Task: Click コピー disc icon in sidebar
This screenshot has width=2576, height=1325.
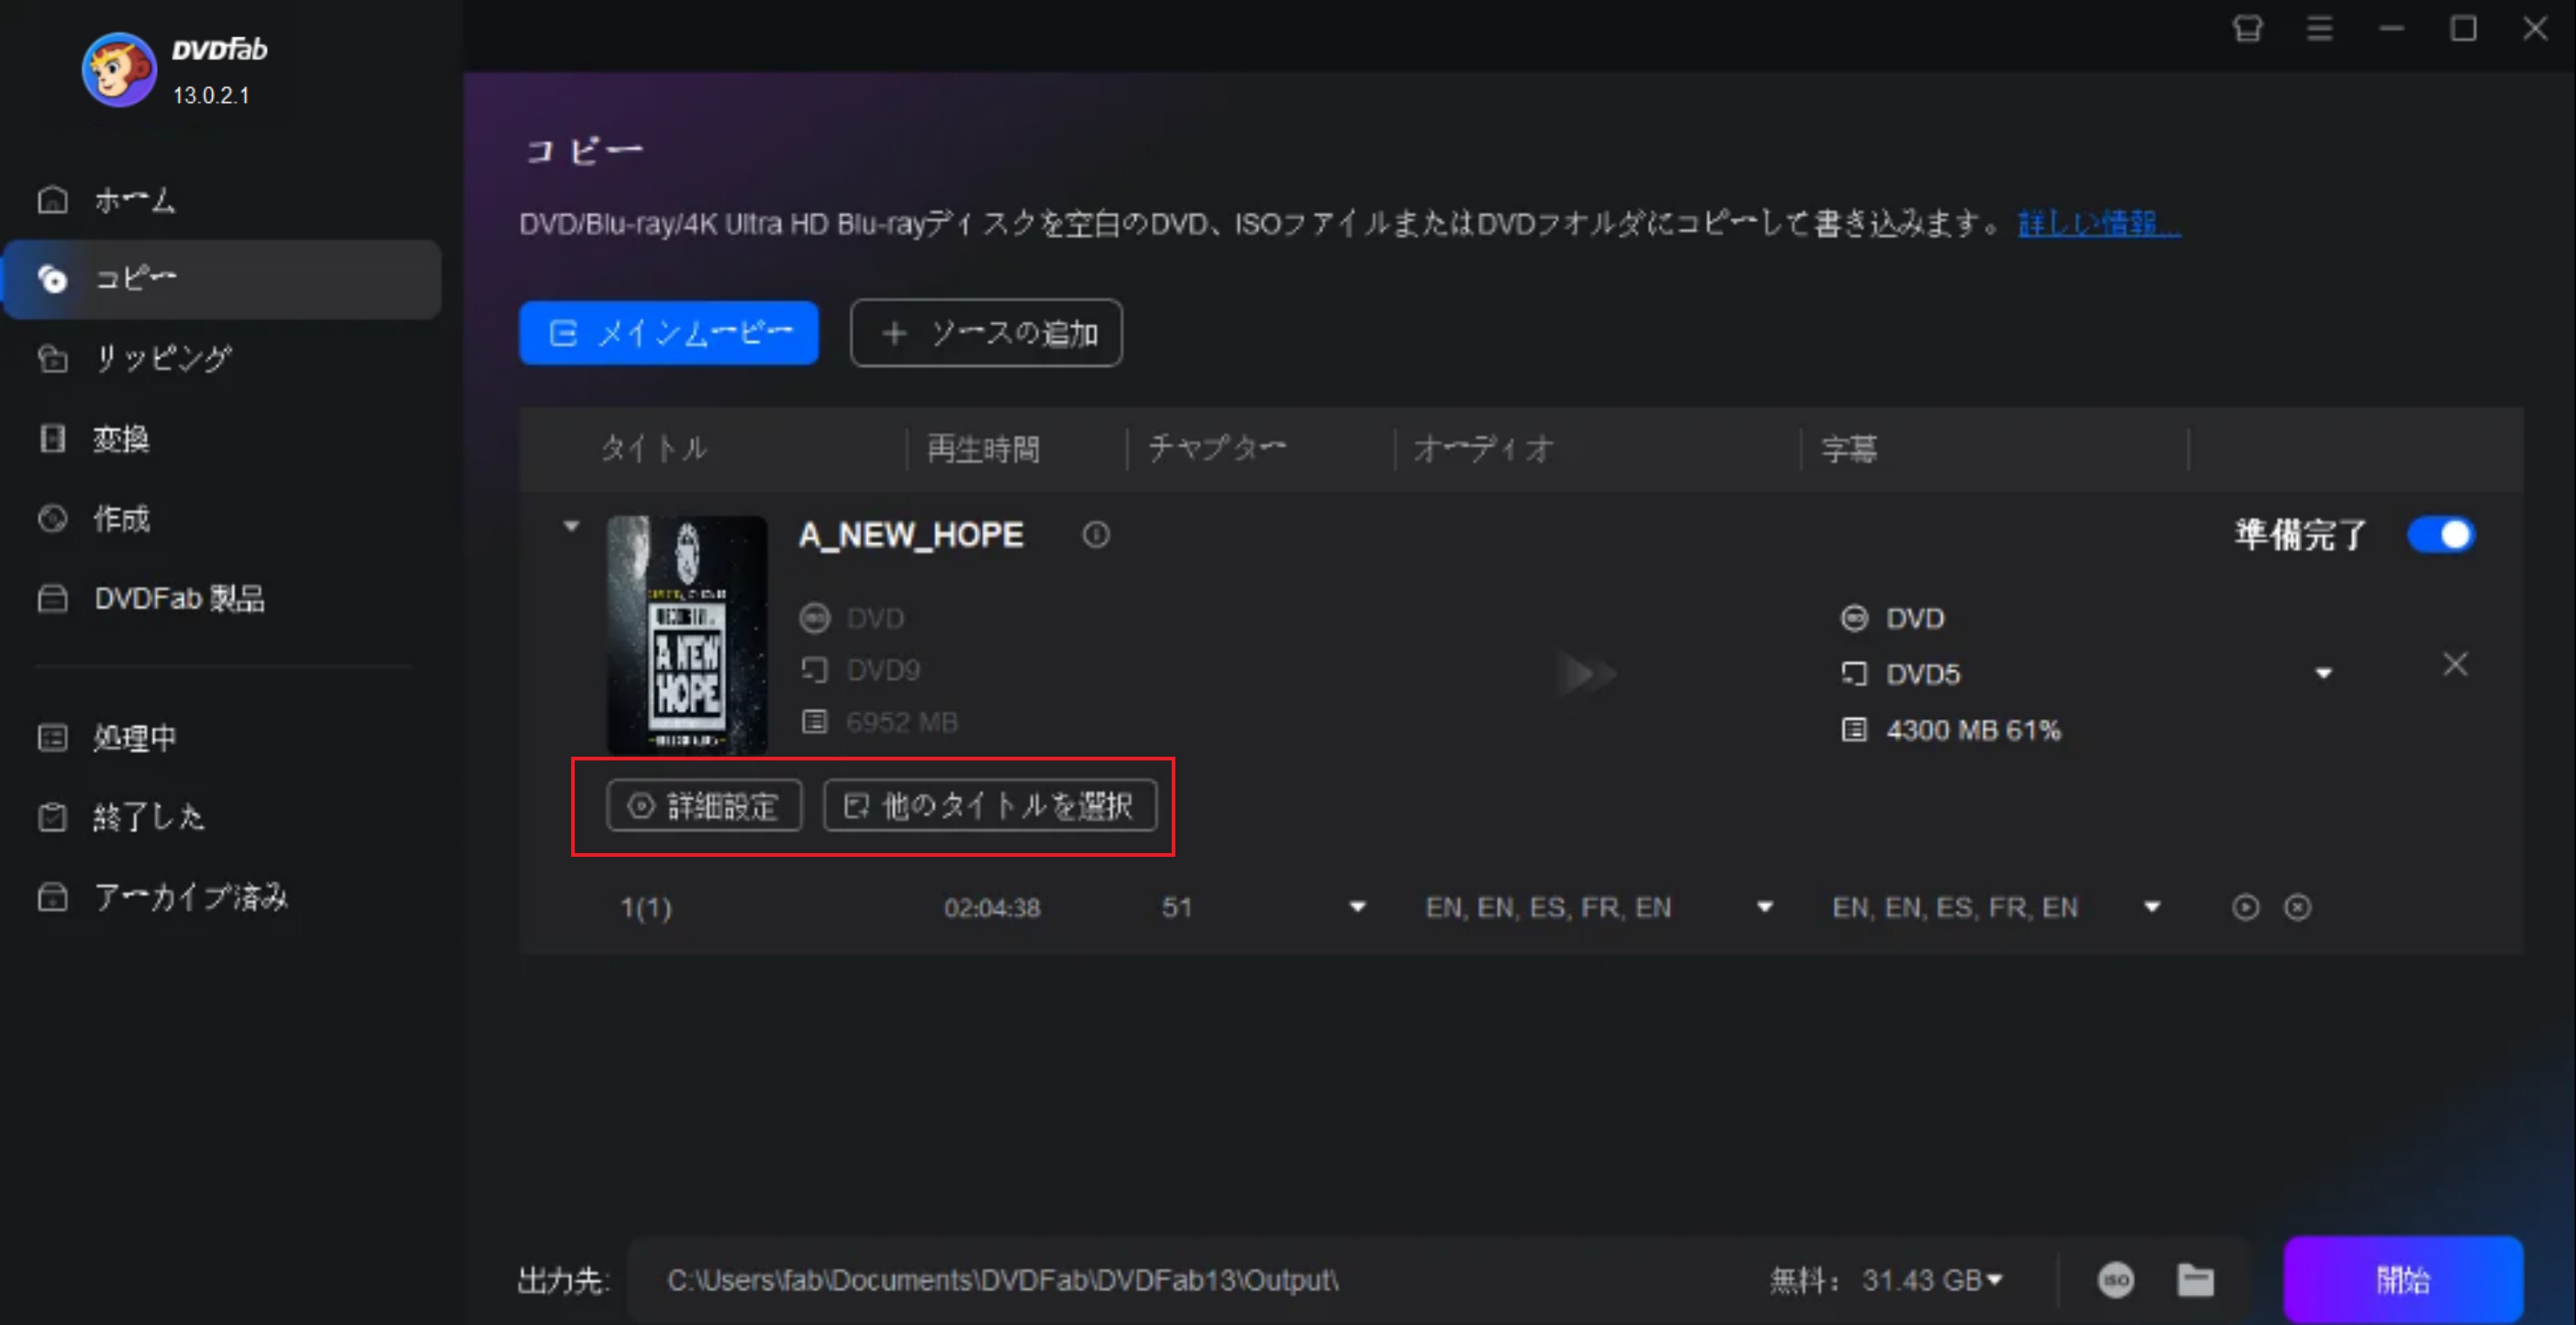Action: (x=53, y=279)
